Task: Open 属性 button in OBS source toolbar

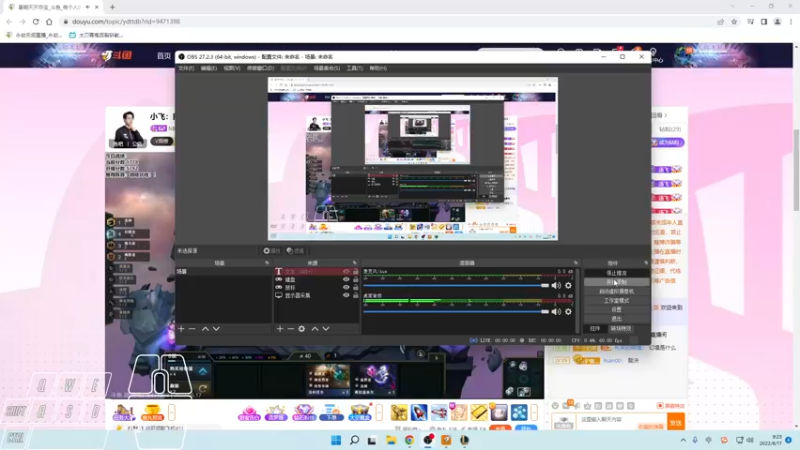Action: click(271, 251)
